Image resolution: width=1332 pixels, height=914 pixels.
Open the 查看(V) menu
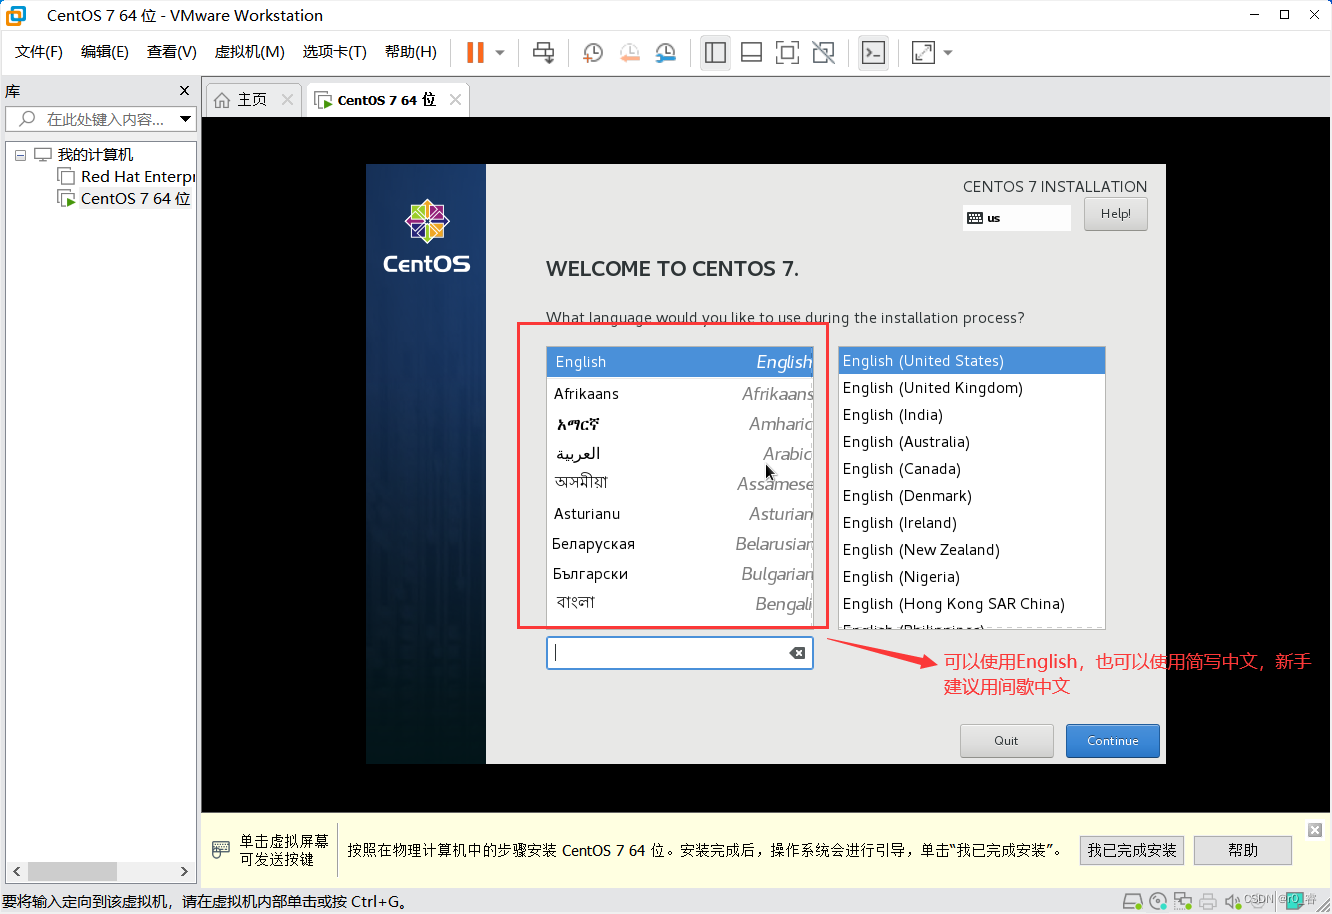(x=172, y=52)
